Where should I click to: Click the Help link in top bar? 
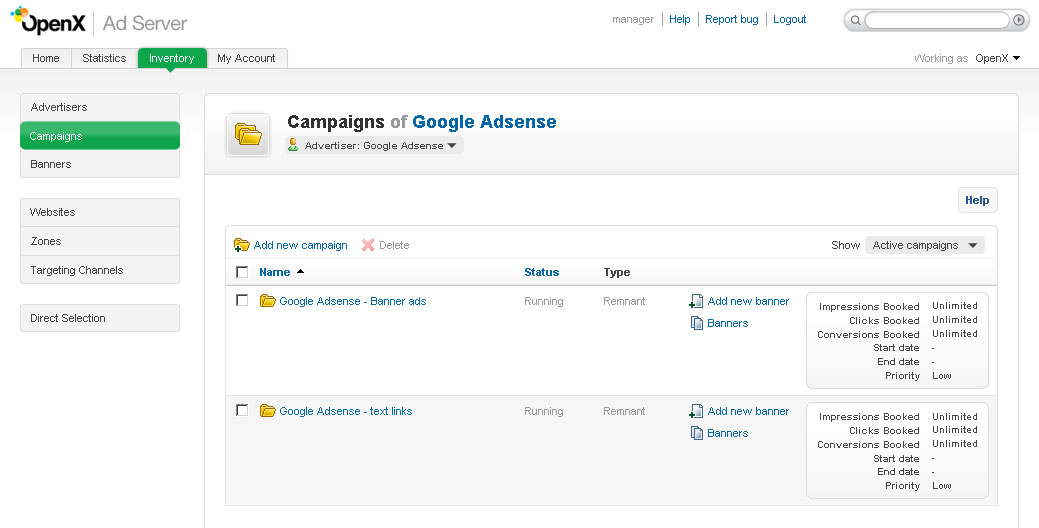[679, 19]
